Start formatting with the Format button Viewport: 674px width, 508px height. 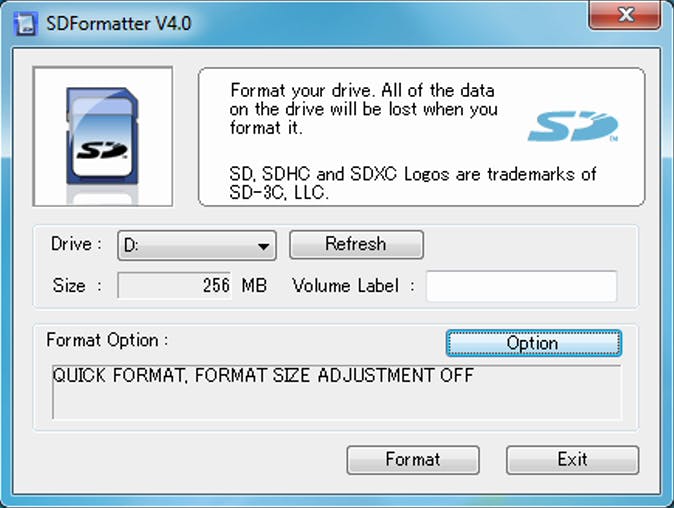tap(413, 460)
